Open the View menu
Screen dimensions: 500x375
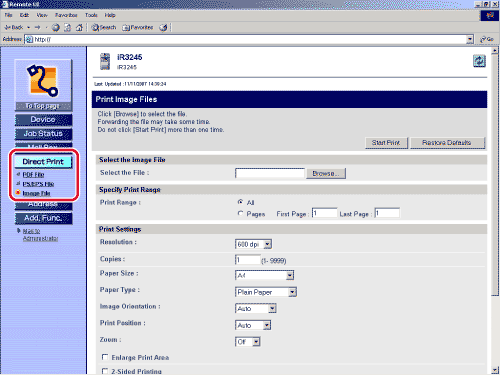42,15
